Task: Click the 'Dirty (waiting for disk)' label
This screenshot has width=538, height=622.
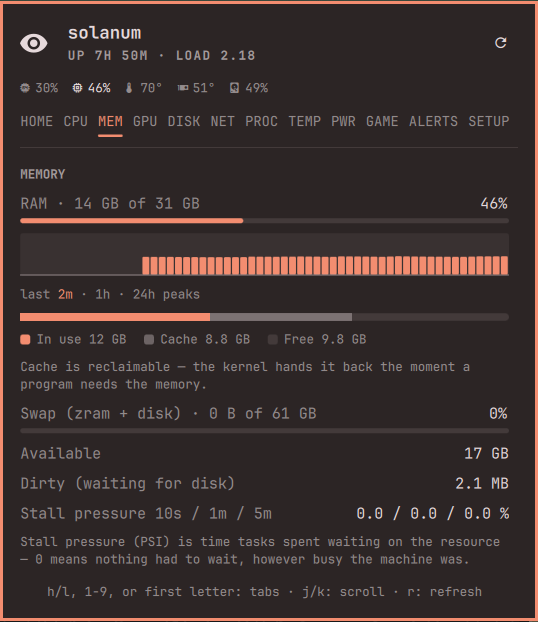Action: (127, 484)
